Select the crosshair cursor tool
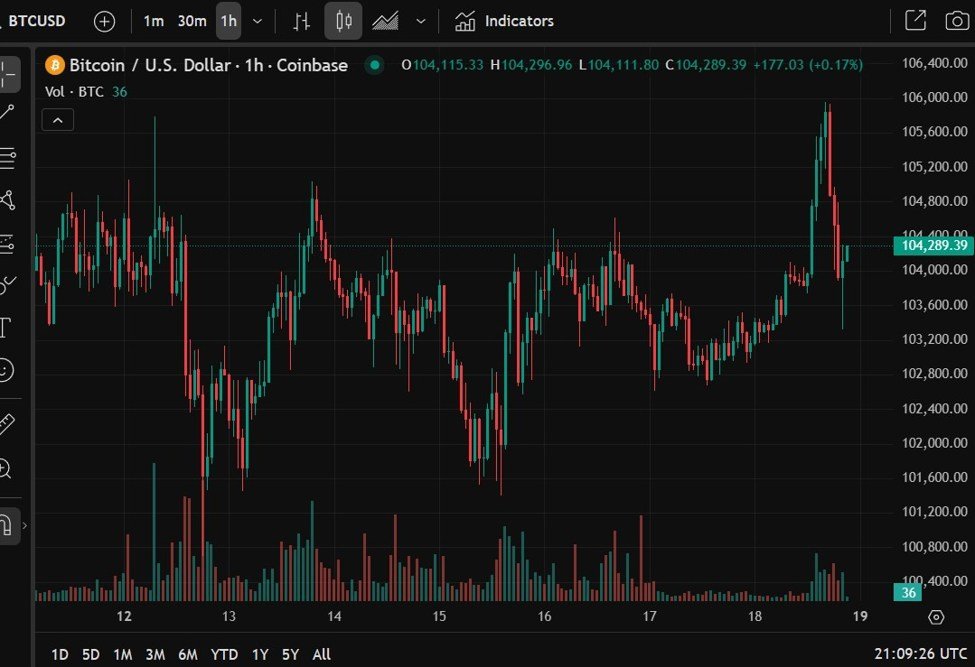Viewport: 975px width, 667px height. click(8, 73)
